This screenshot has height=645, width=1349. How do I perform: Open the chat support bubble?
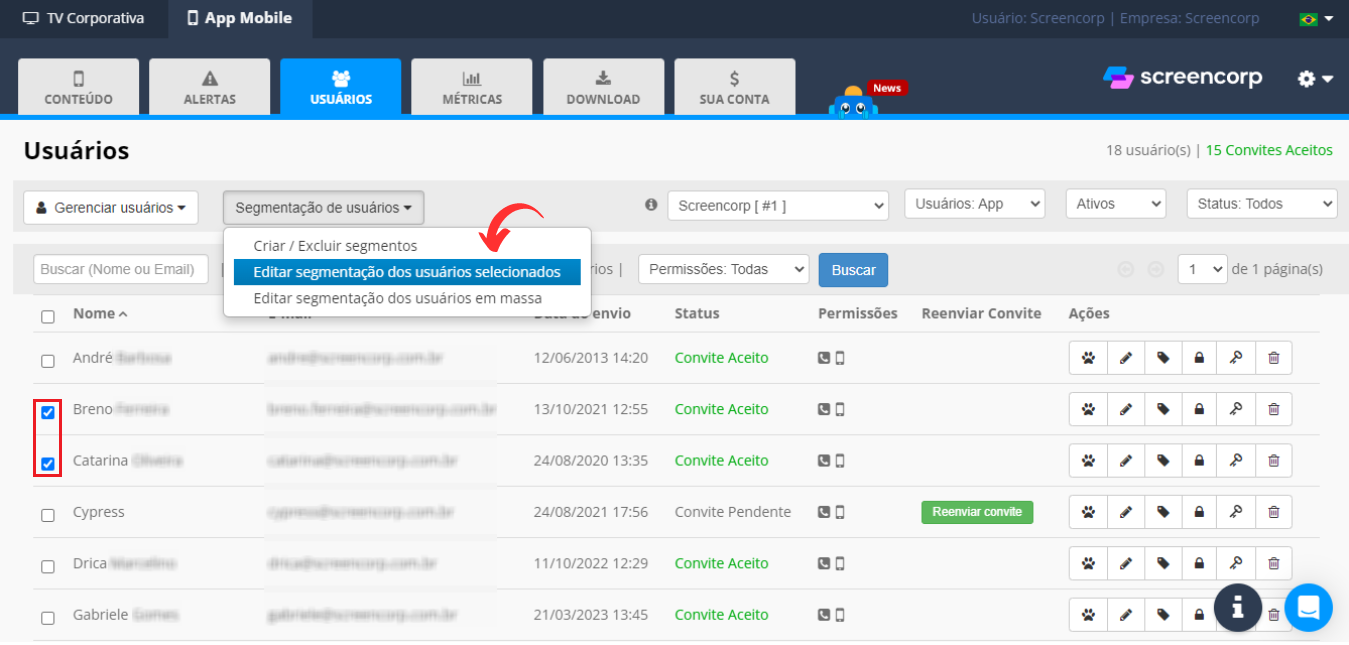pos(1308,607)
